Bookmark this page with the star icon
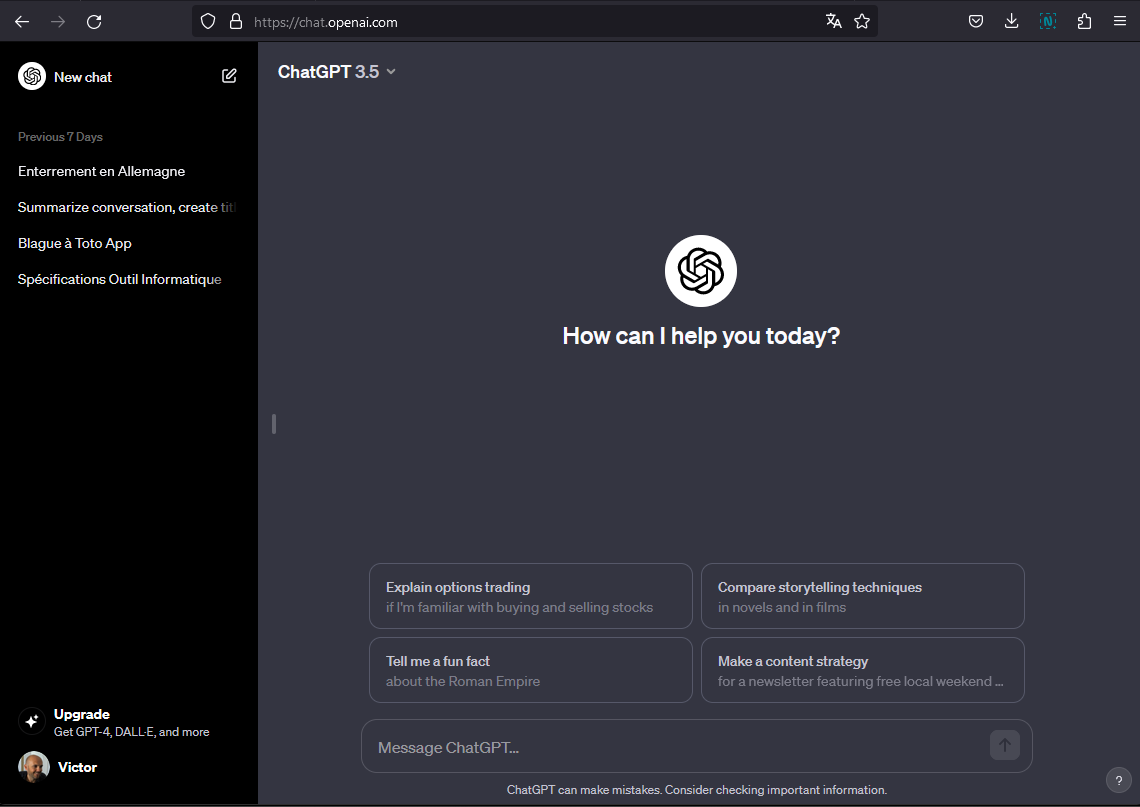Image resolution: width=1140 pixels, height=807 pixels. point(862,22)
